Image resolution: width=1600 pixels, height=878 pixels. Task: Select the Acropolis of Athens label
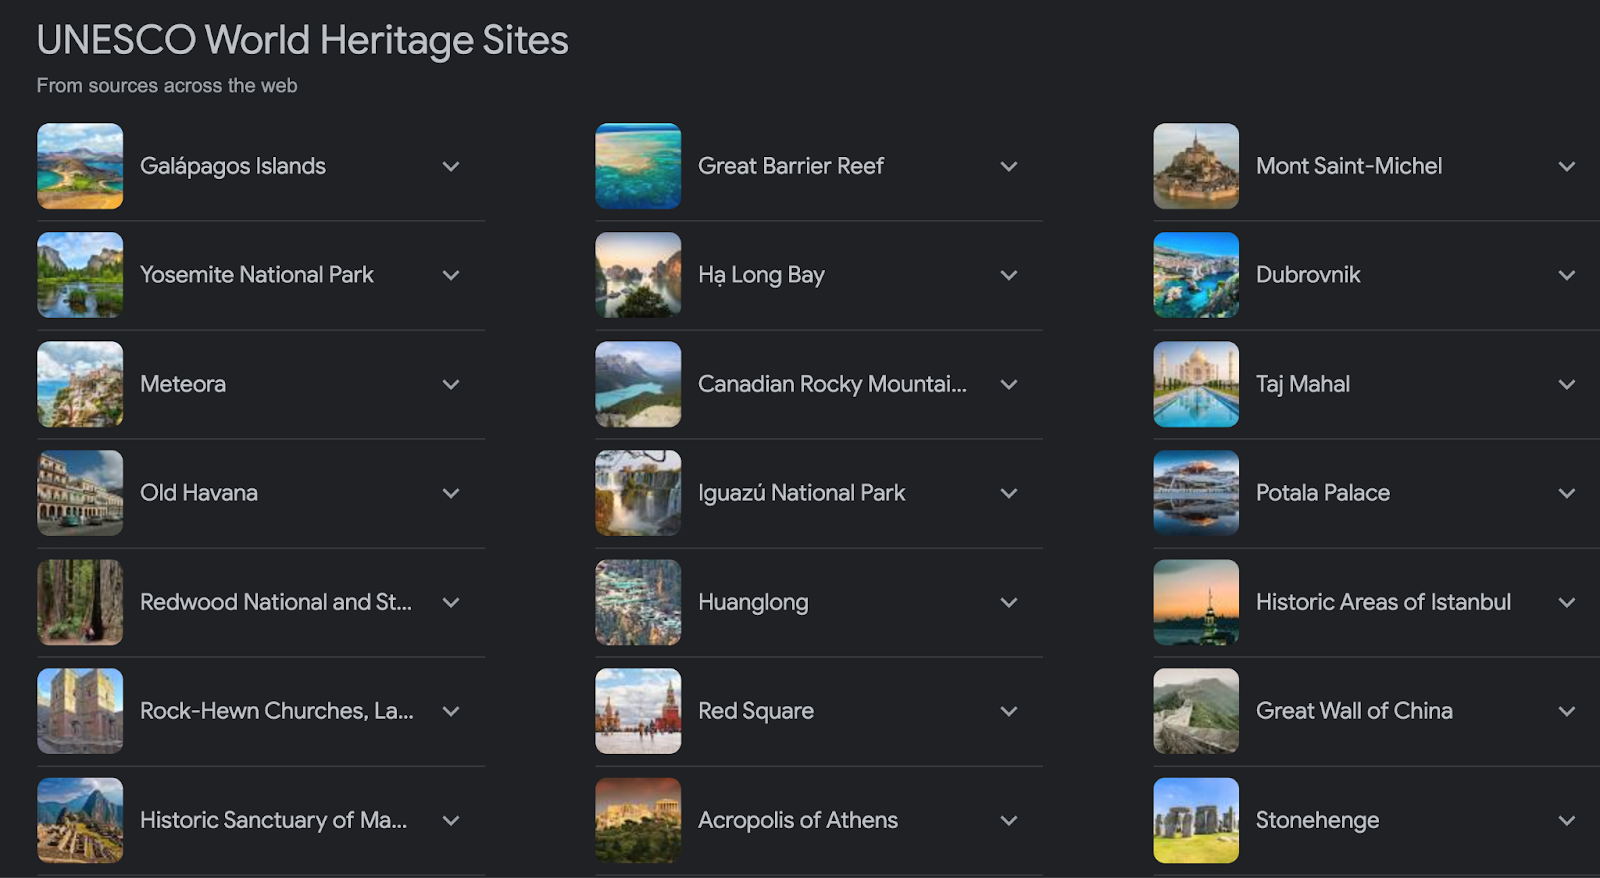798,820
